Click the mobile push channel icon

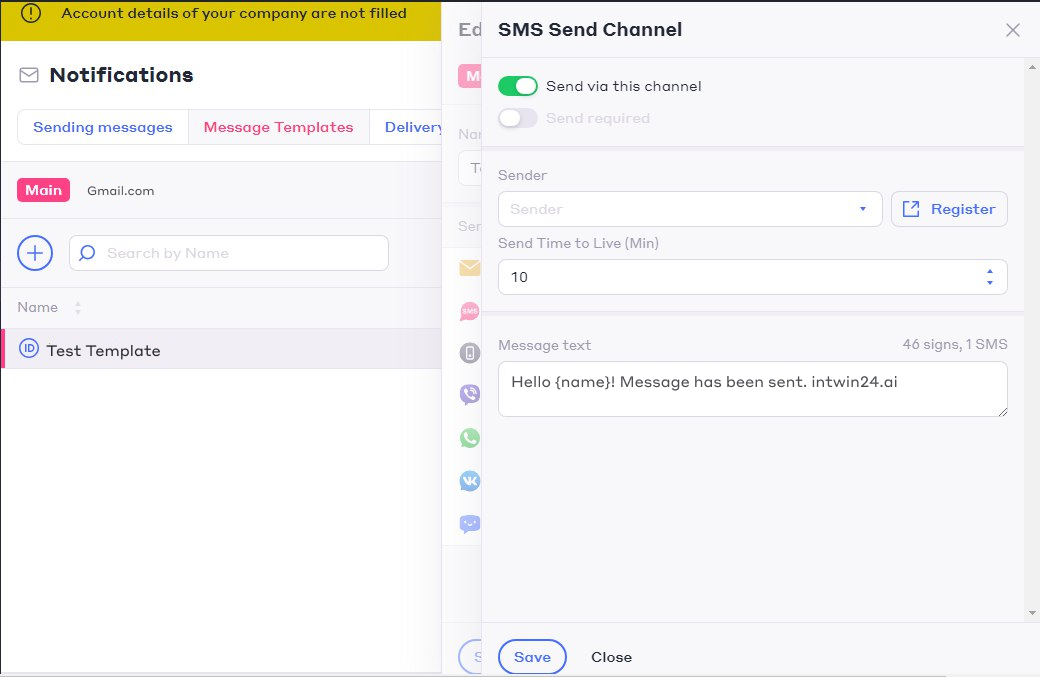click(x=469, y=353)
